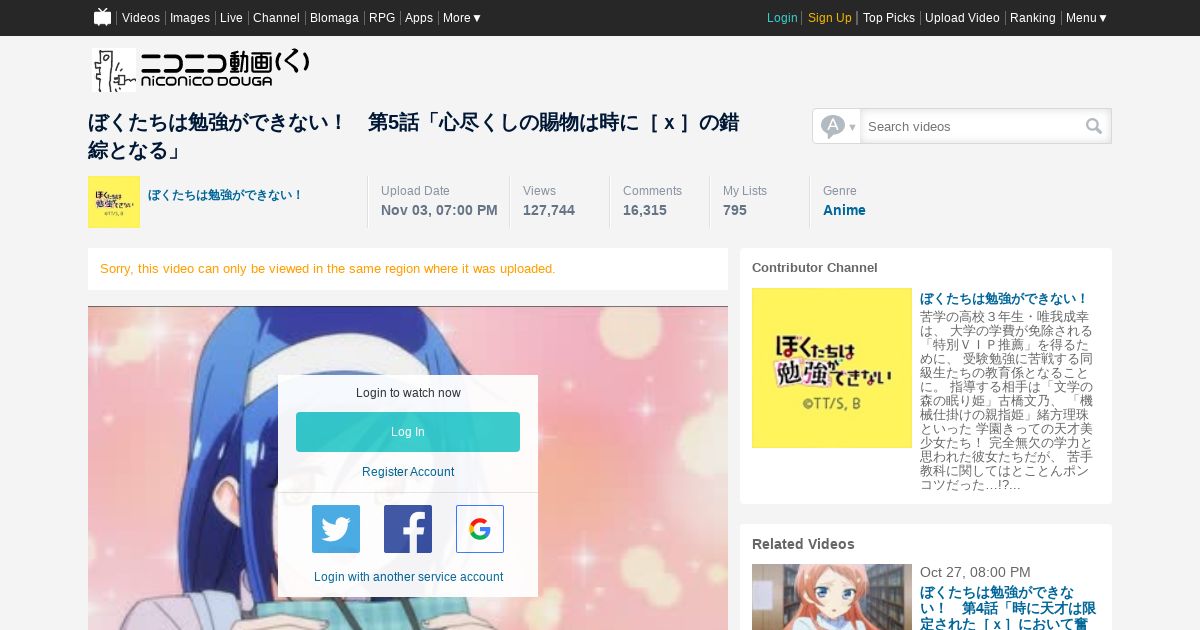Image resolution: width=1200 pixels, height=630 pixels.
Task: Open the Anime genre link
Action: 844,210
